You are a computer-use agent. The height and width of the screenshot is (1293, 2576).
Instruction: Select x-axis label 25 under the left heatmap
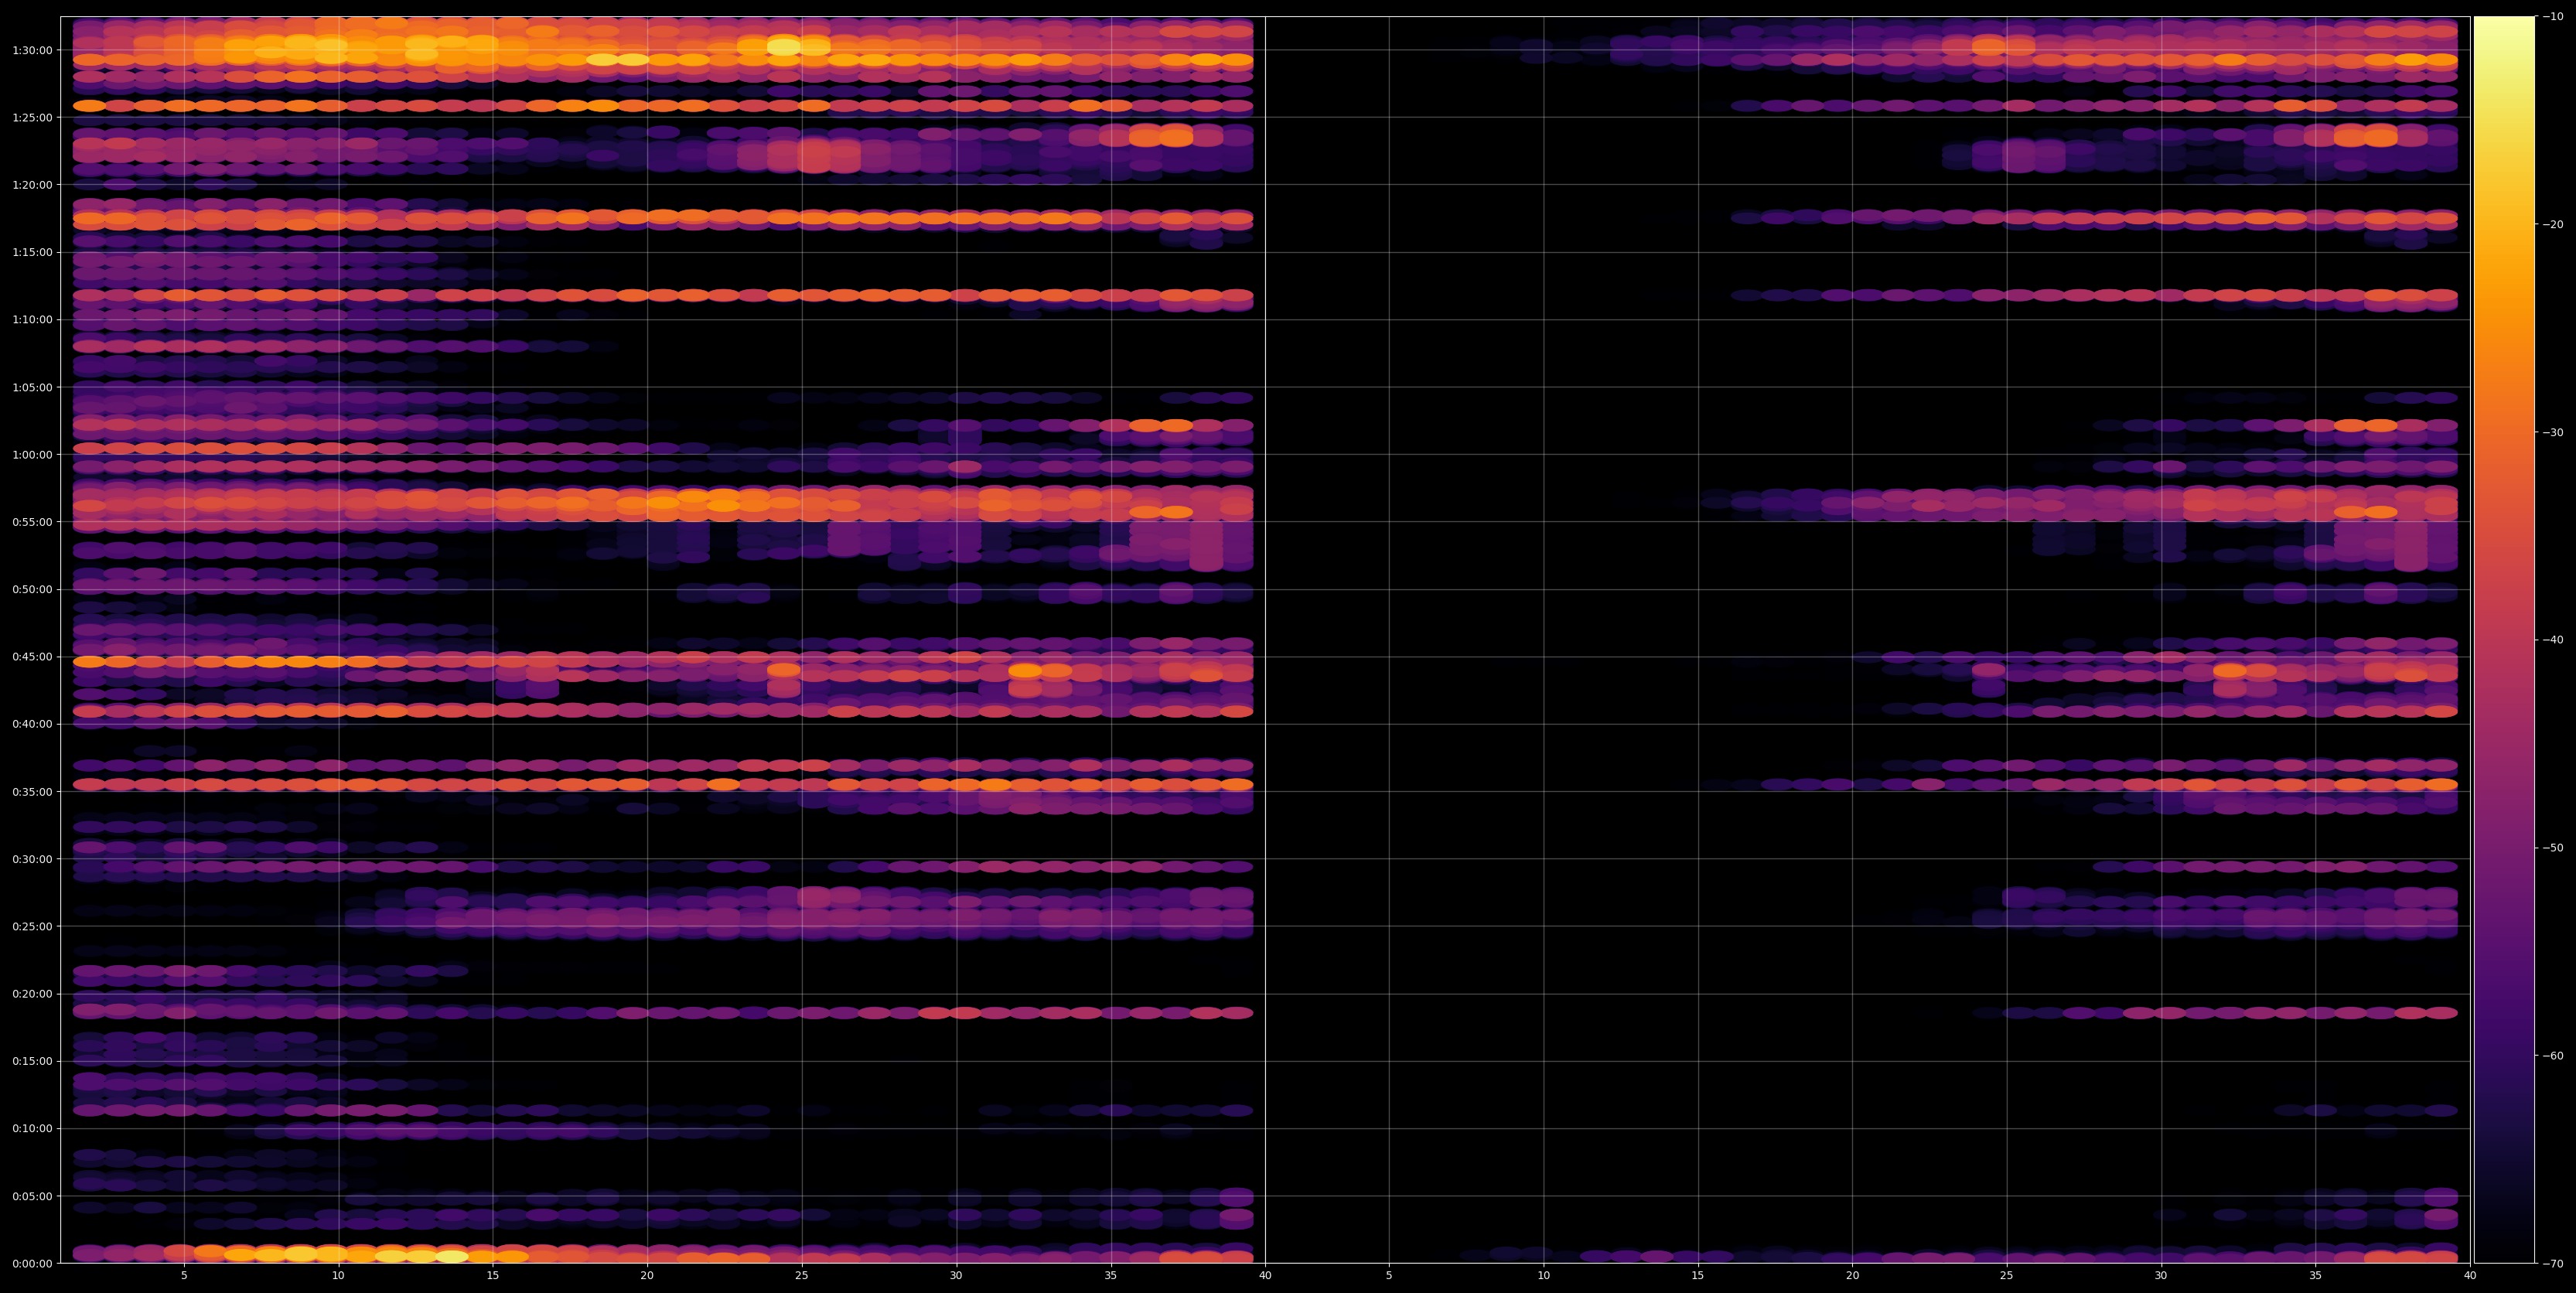point(802,1276)
